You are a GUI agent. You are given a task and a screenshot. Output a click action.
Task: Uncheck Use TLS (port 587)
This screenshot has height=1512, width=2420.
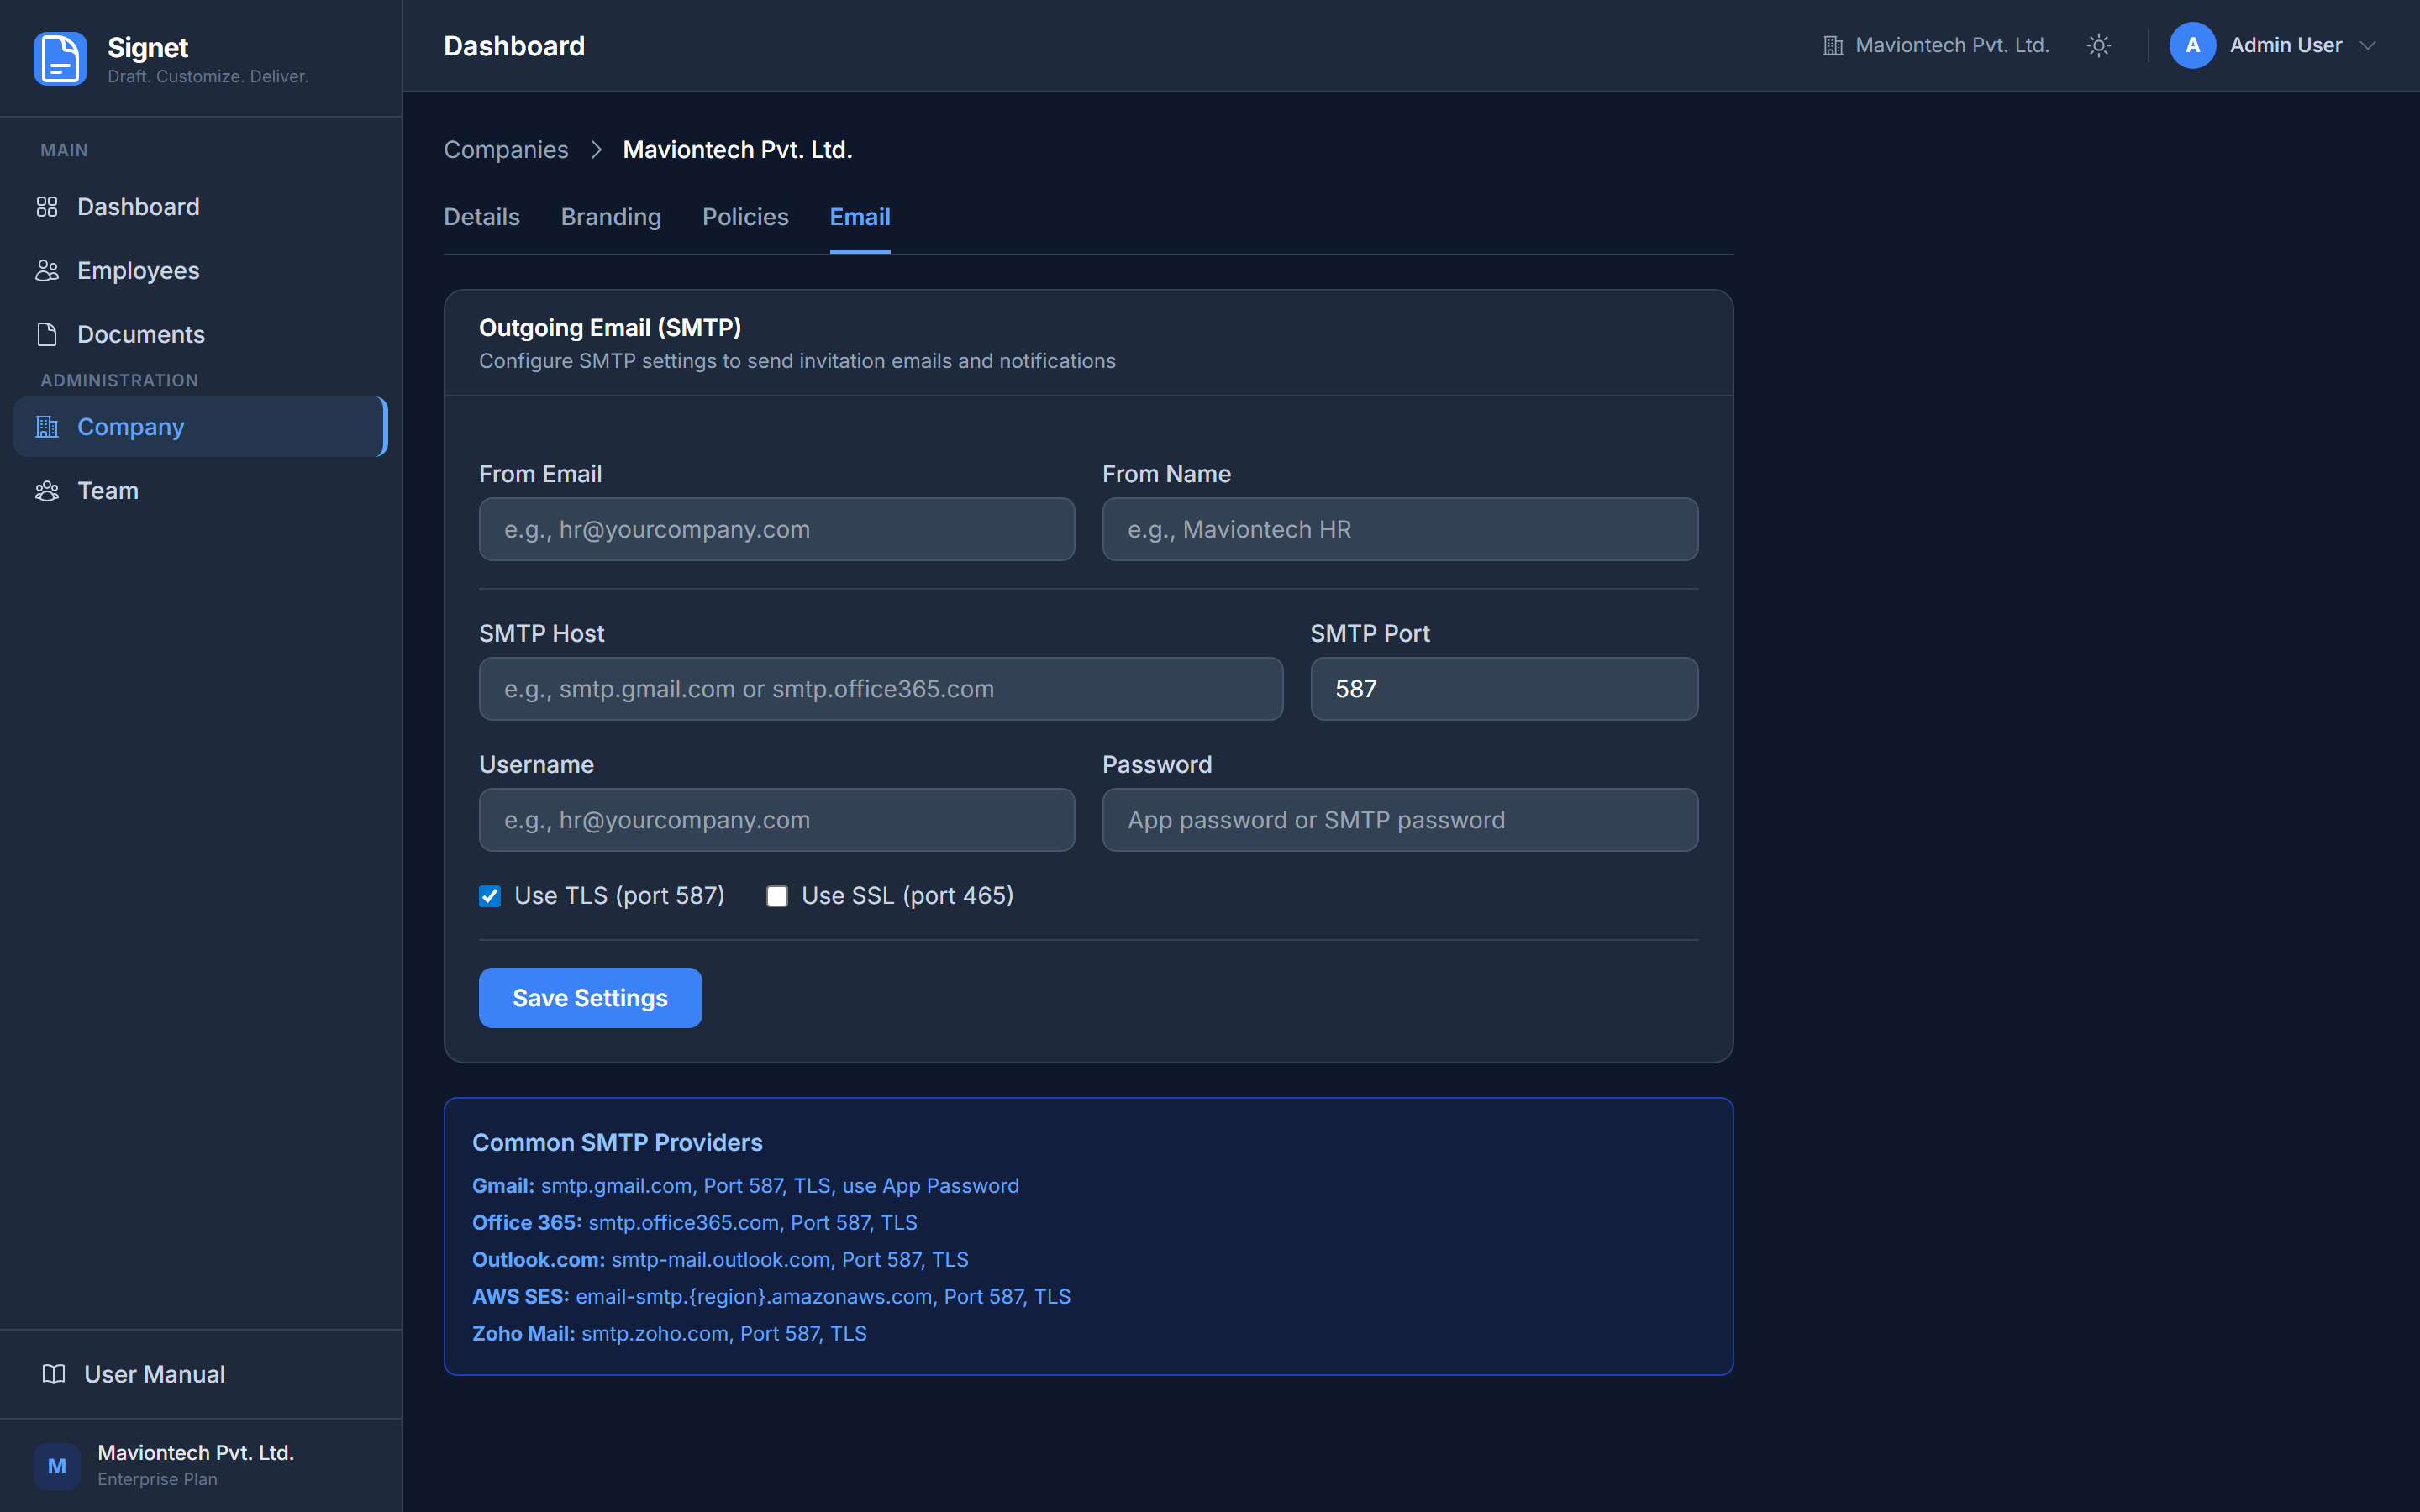(490, 896)
